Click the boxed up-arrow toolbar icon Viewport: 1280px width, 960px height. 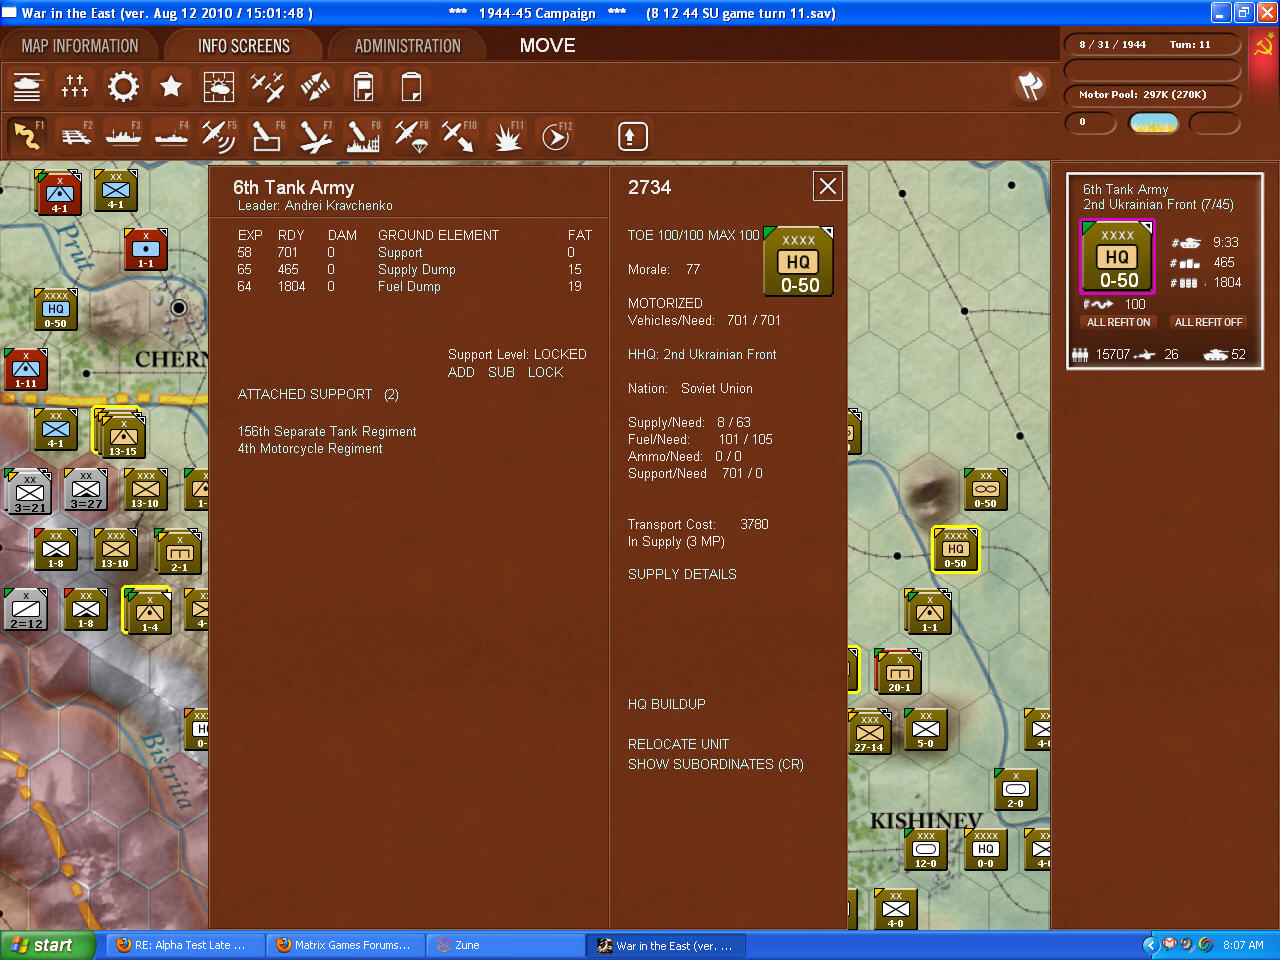[x=632, y=136]
